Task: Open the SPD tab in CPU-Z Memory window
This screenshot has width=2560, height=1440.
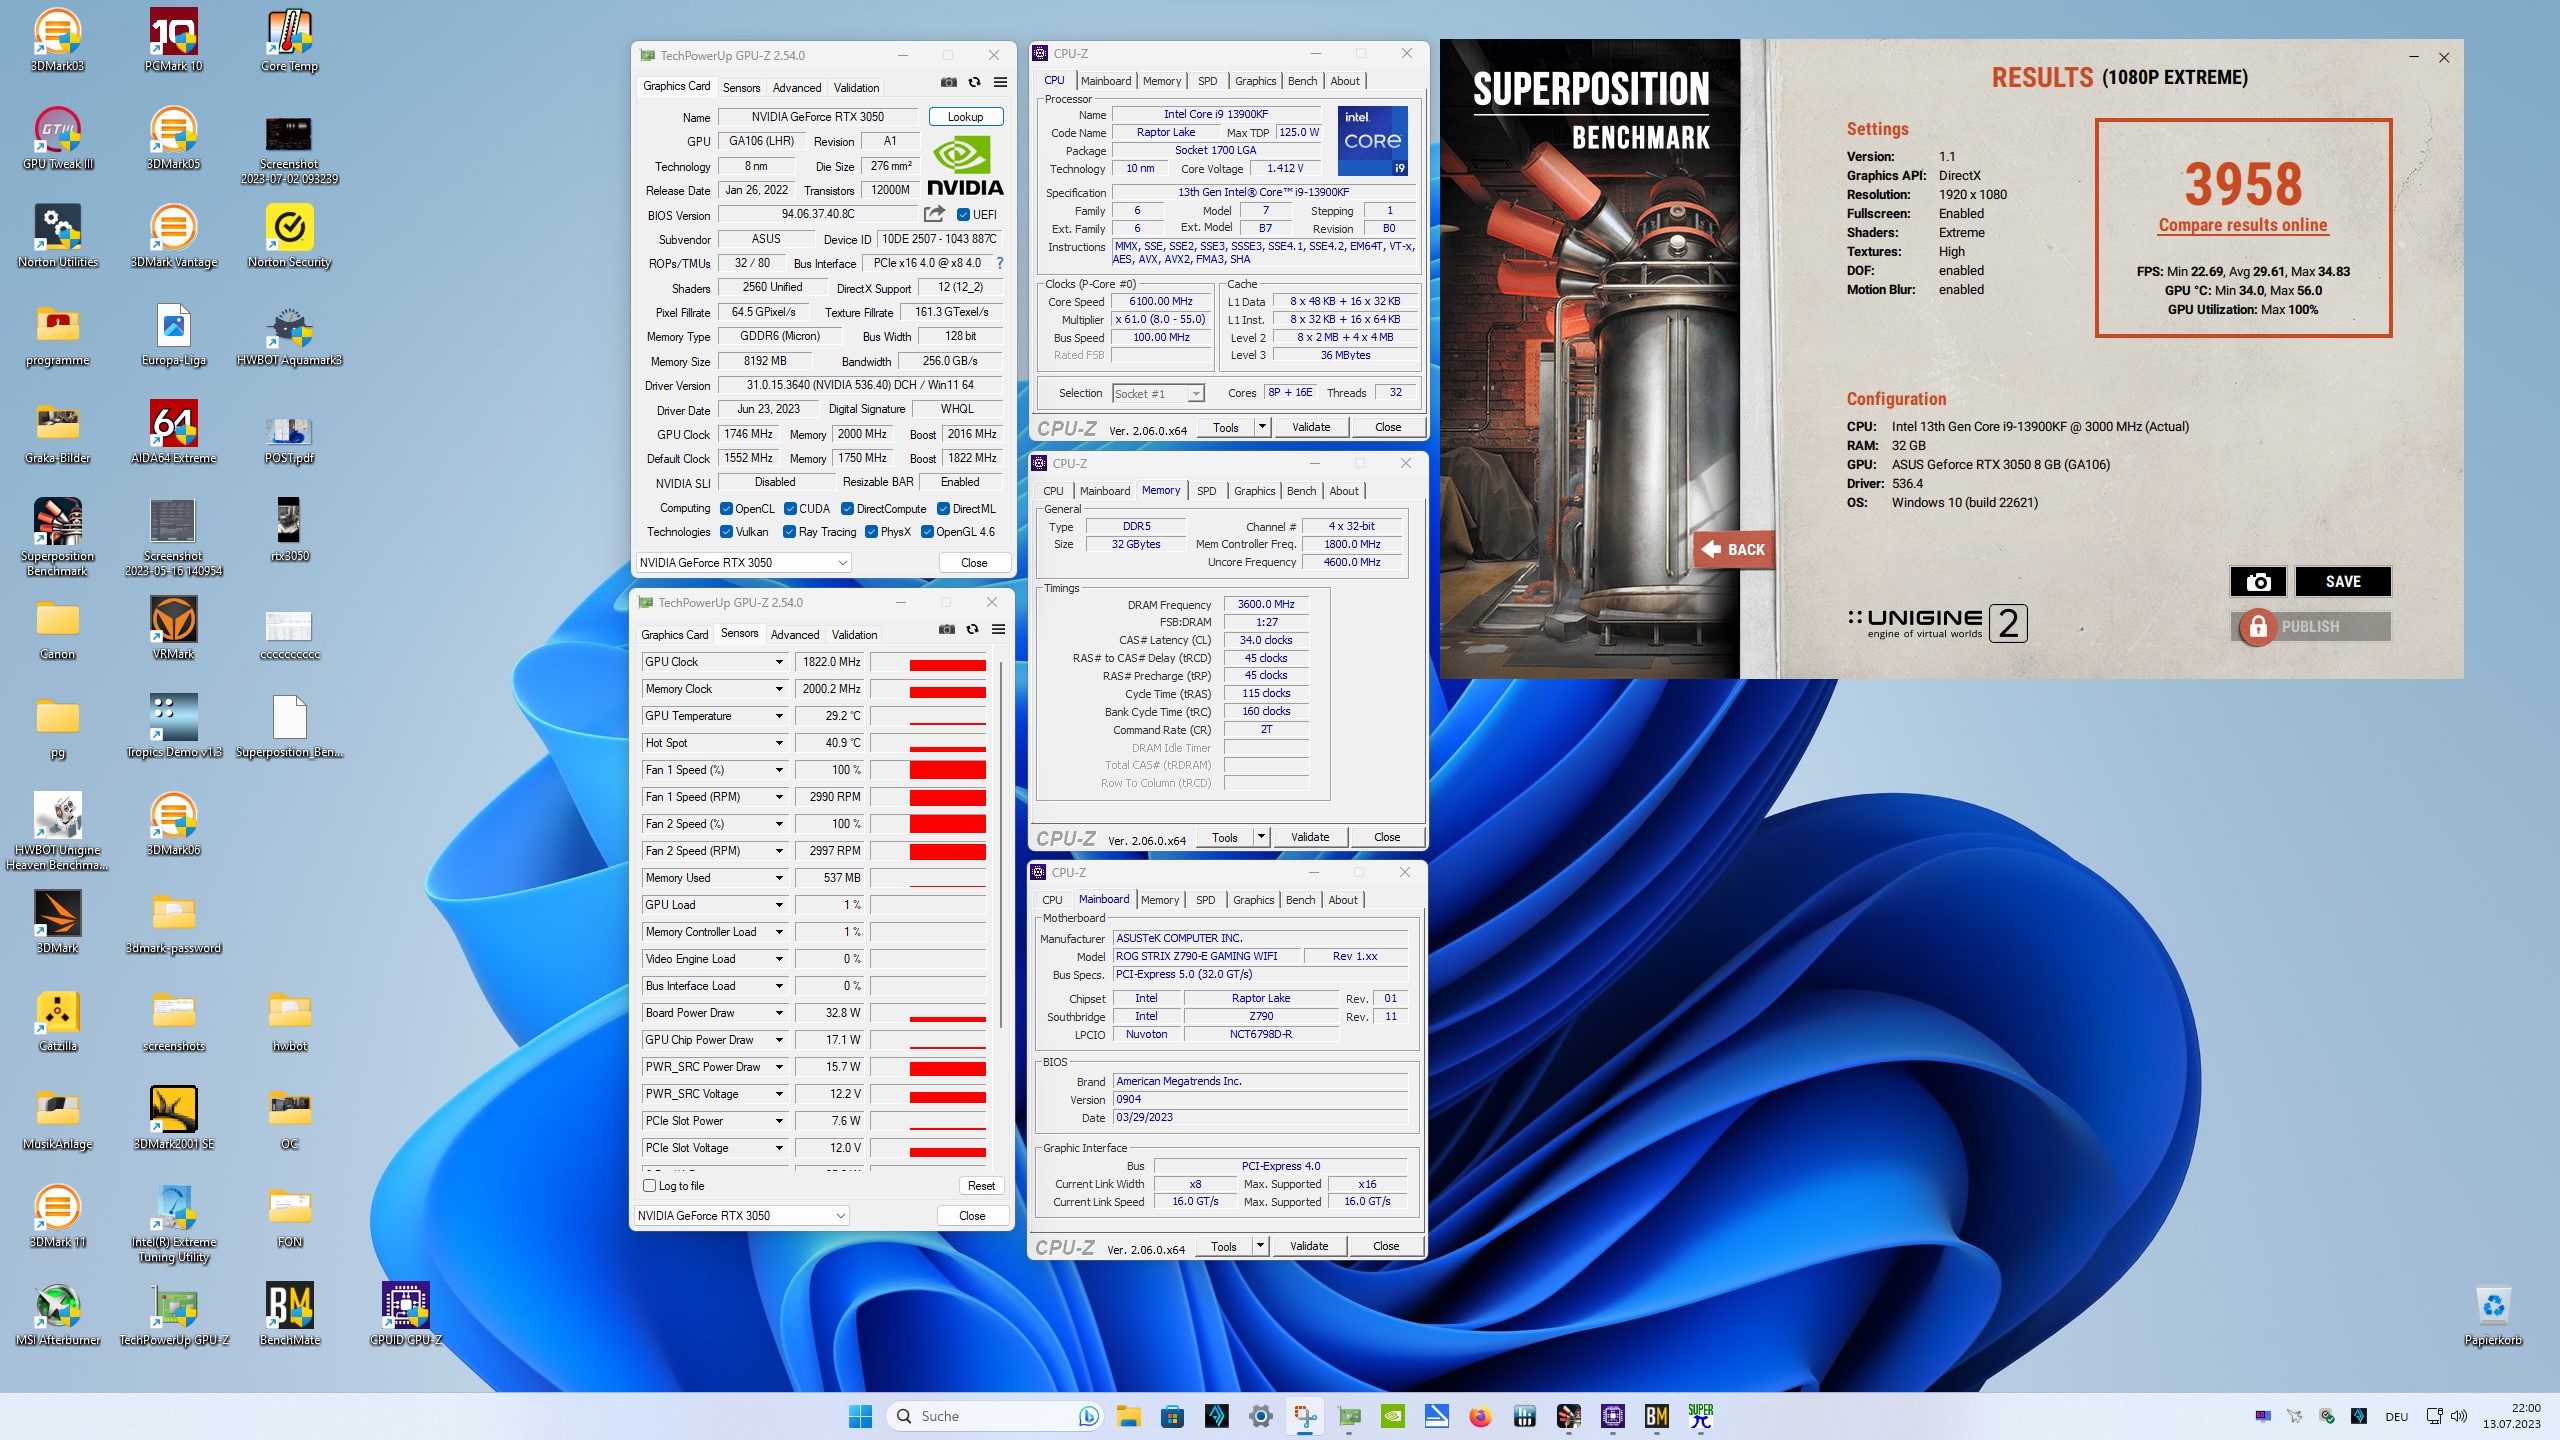Action: click(x=1207, y=491)
